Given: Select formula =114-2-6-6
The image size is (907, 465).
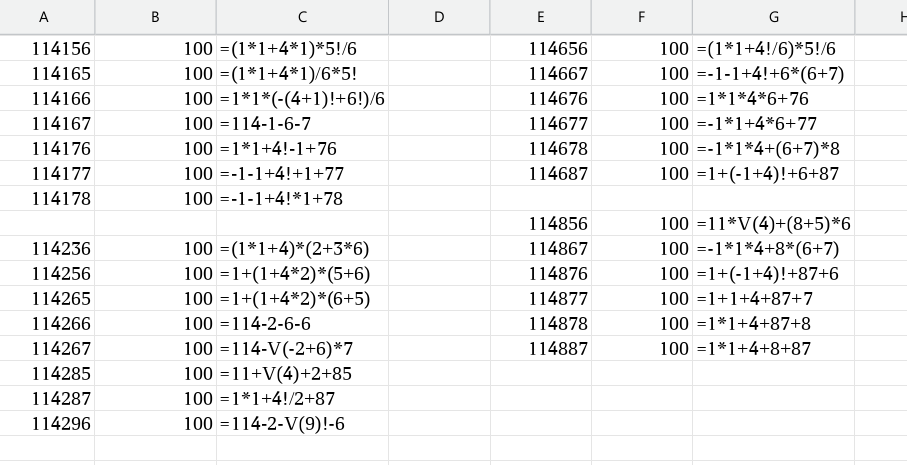Looking at the screenshot, I should point(302,324).
